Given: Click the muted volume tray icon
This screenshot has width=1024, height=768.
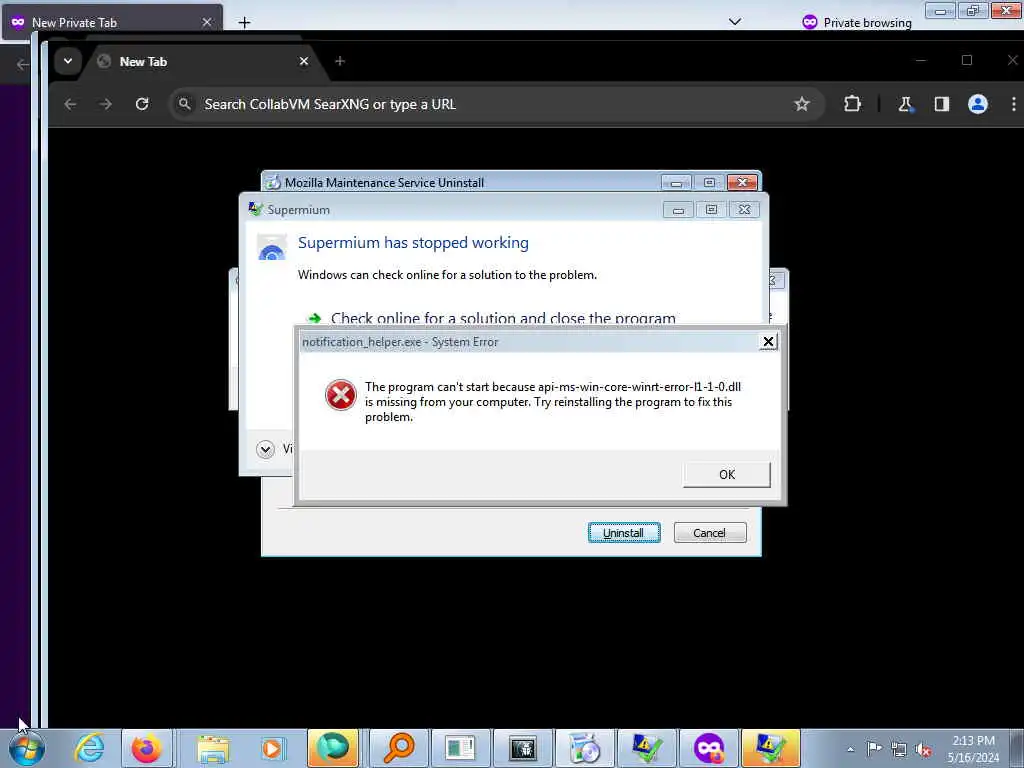Looking at the screenshot, I should coord(923,749).
